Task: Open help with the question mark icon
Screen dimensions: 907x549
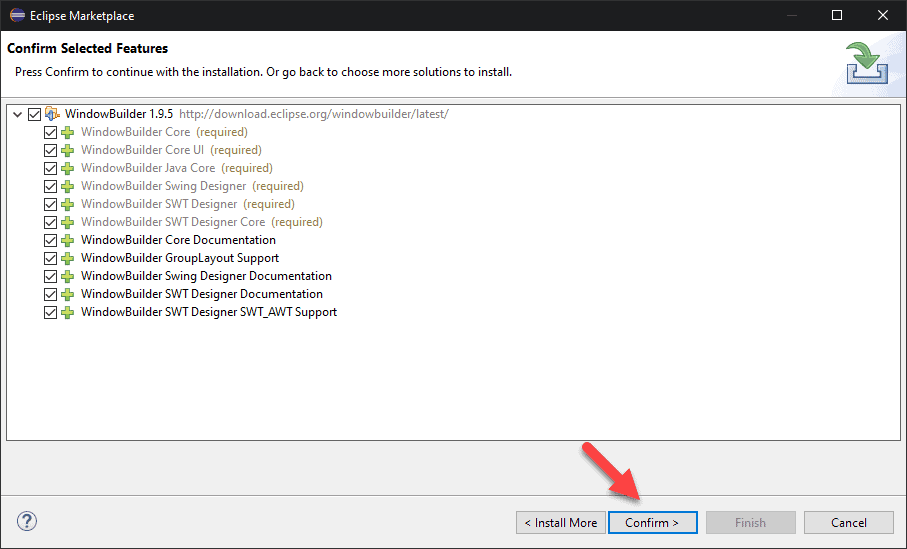Action: click(27, 521)
